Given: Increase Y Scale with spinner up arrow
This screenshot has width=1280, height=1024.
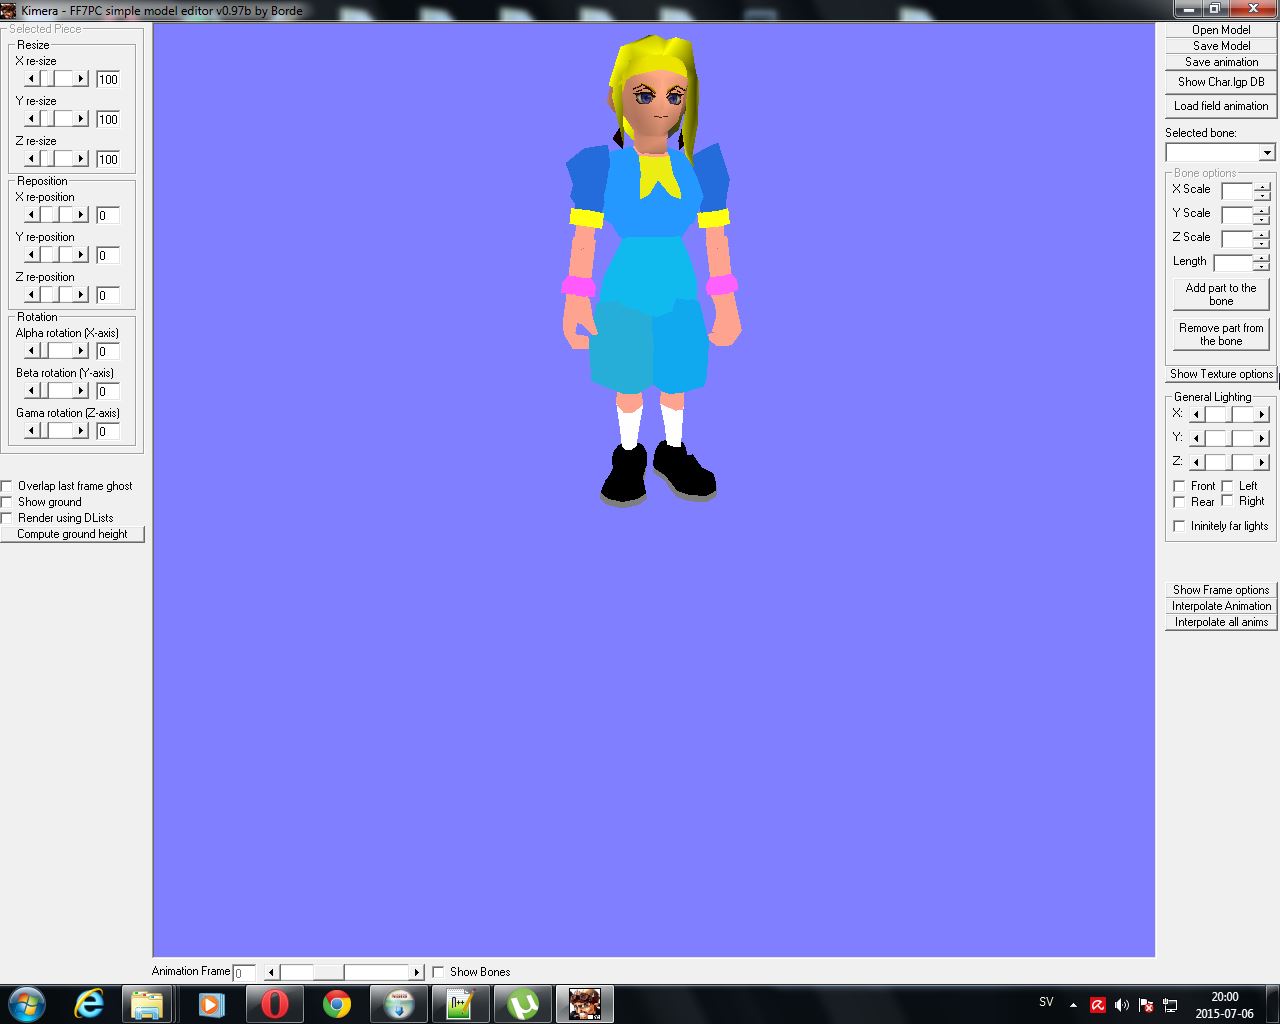Looking at the screenshot, I should [1262, 210].
